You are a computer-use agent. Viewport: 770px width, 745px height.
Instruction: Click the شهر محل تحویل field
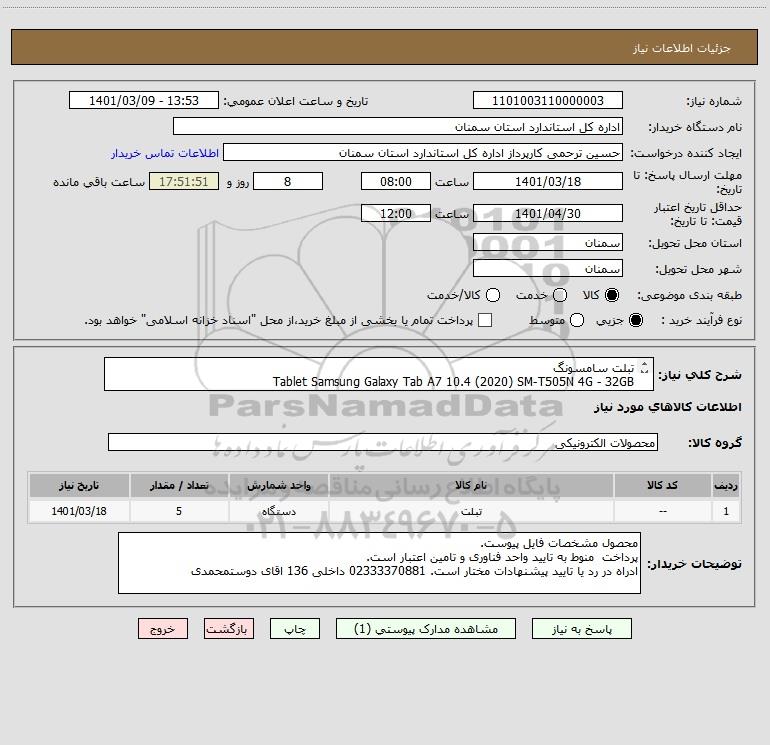point(548,268)
